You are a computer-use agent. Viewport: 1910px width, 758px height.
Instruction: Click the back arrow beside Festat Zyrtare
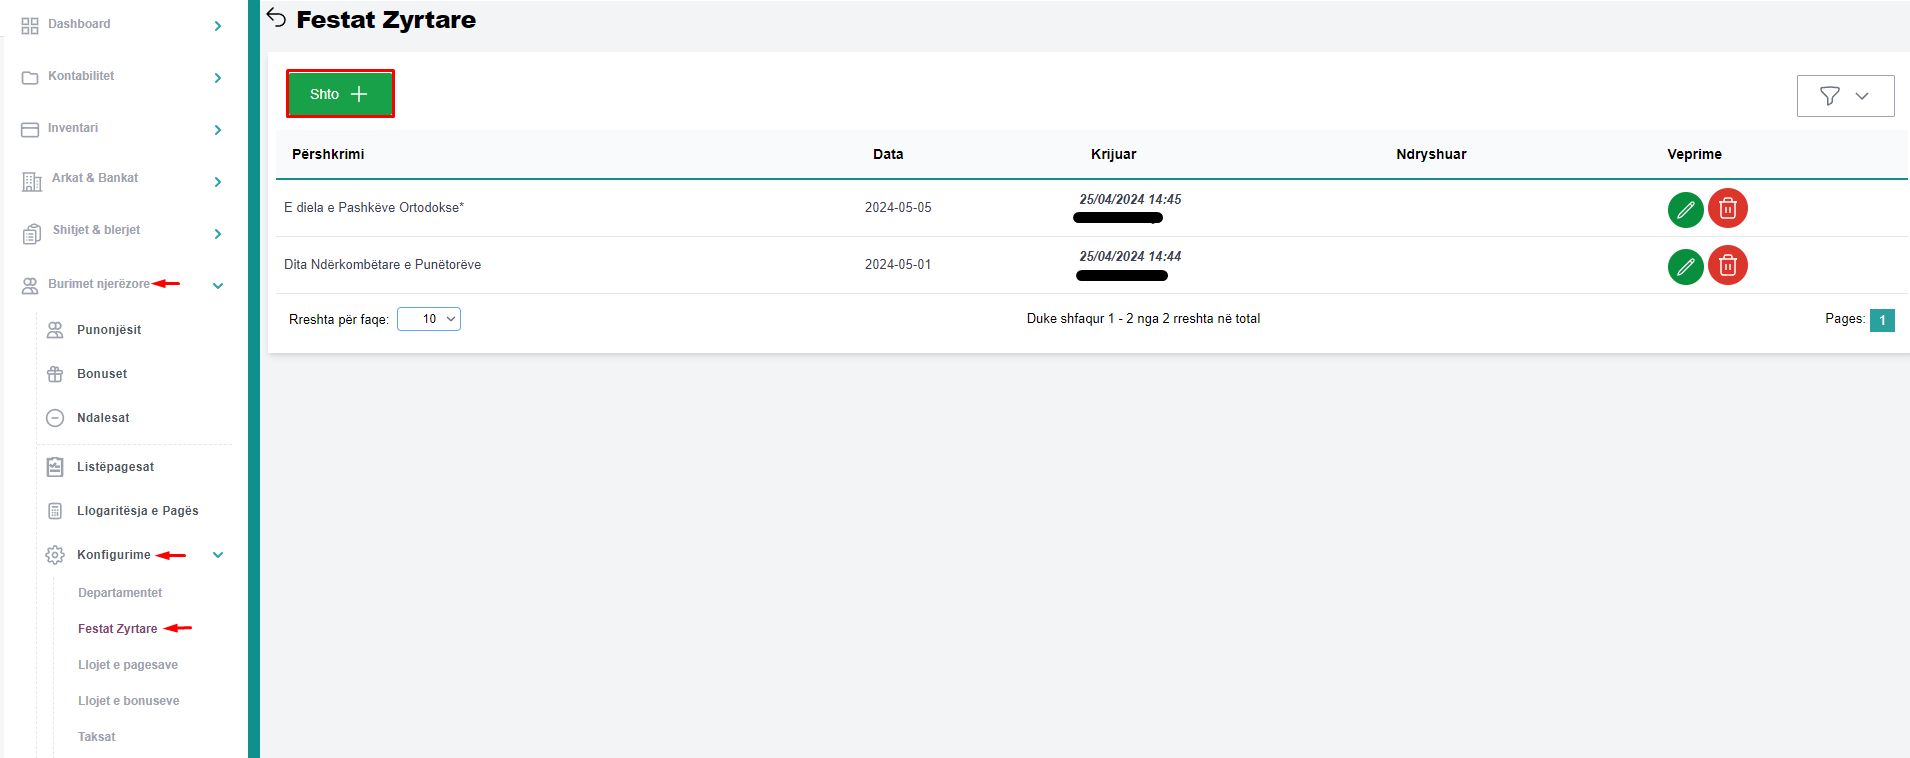tap(277, 18)
